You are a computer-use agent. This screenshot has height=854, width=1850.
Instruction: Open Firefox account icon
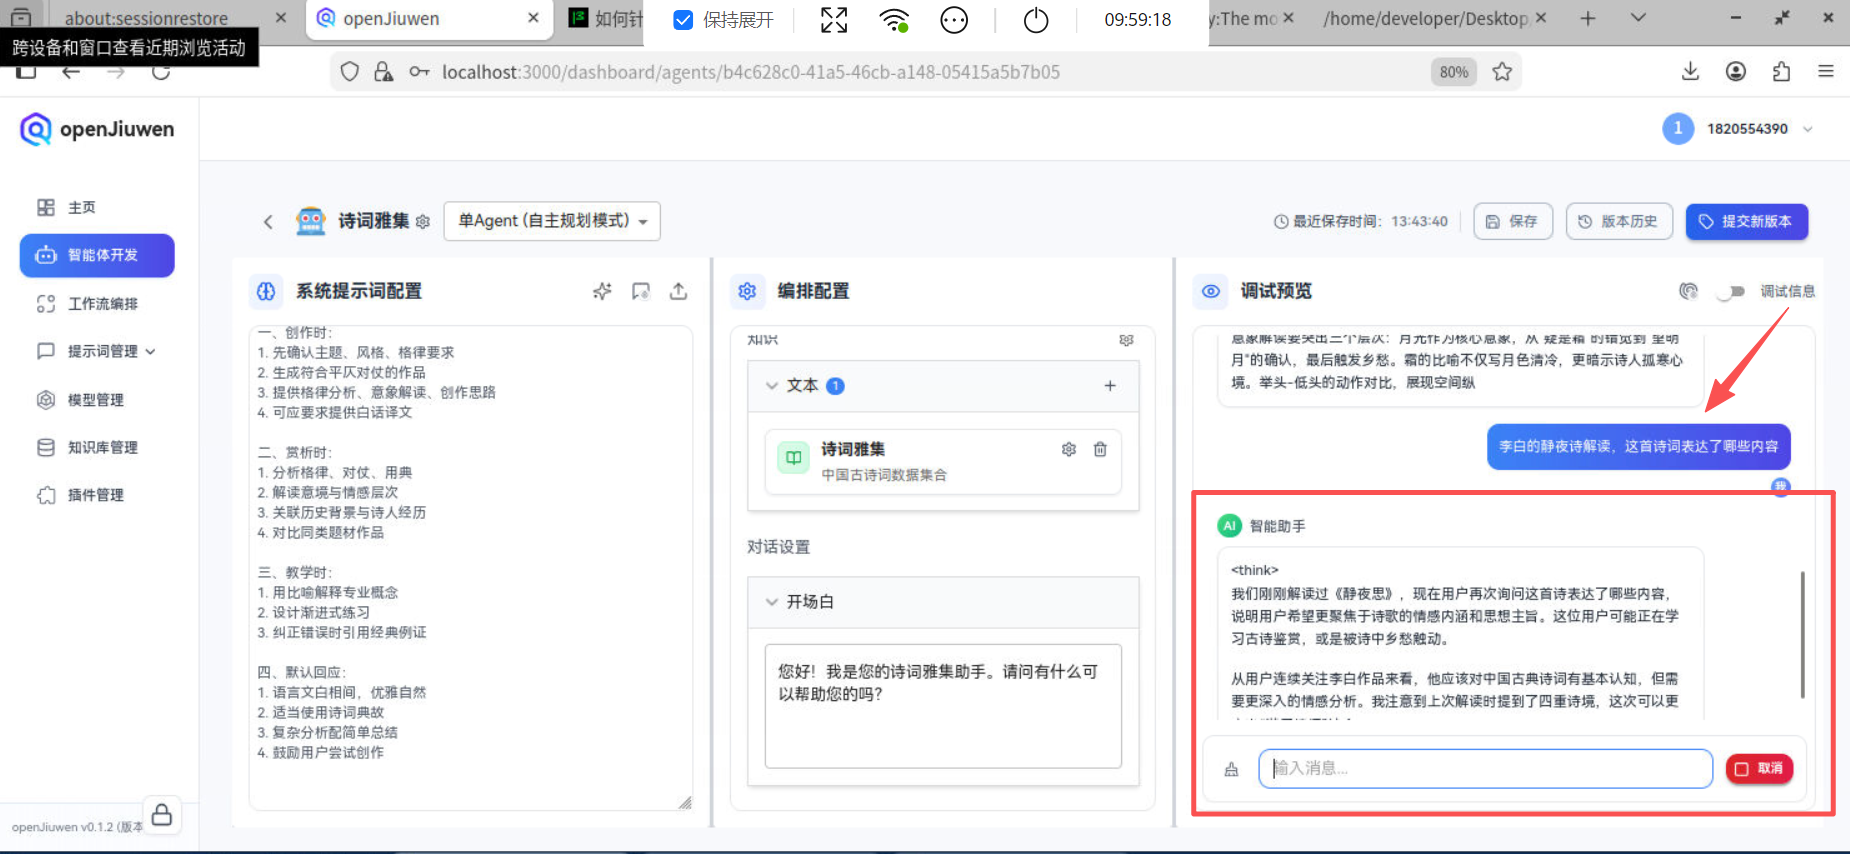click(1736, 71)
